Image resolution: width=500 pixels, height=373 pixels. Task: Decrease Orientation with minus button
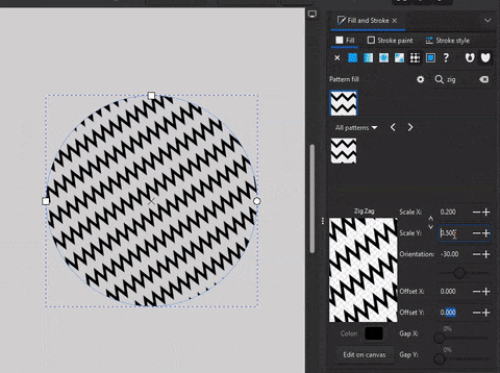pyautogui.click(x=477, y=254)
